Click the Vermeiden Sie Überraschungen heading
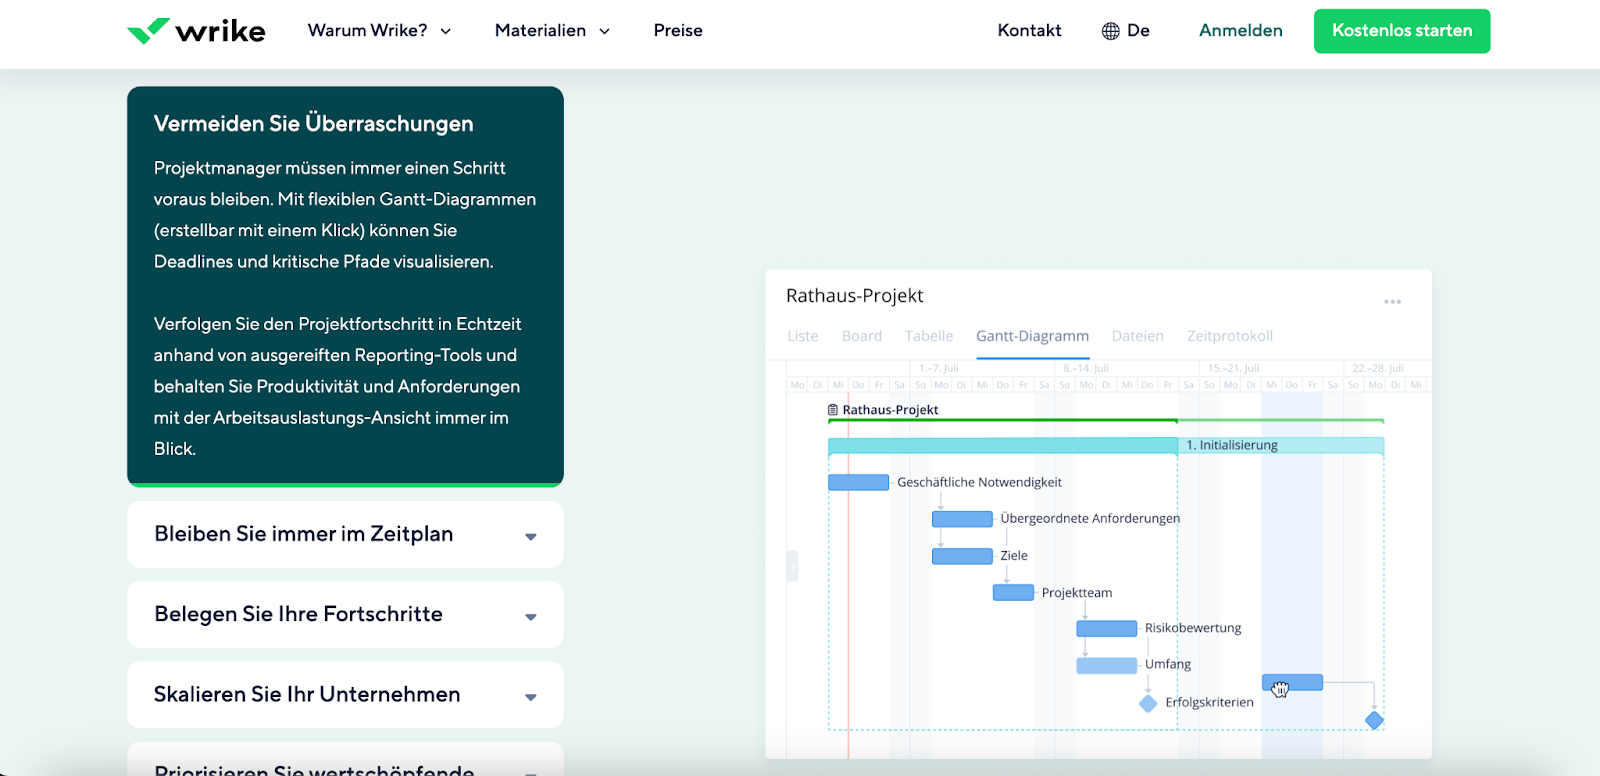Viewport: 1600px width, 776px height. pos(314,124)
